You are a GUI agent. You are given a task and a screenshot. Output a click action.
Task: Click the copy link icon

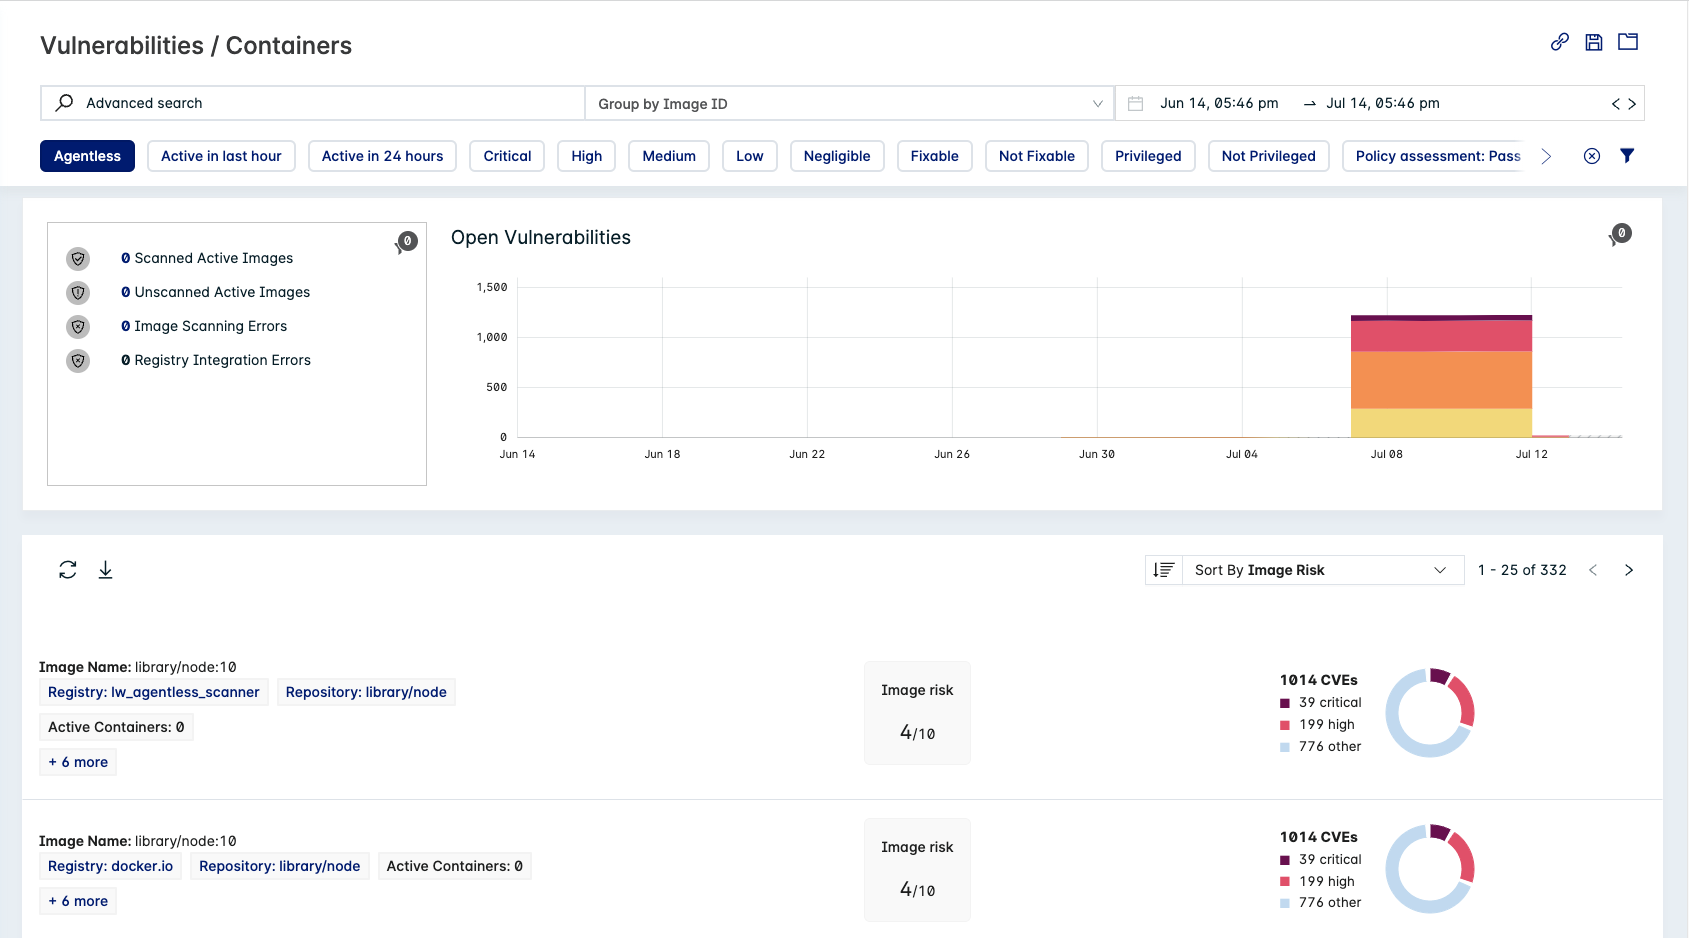pos(1559,42)
